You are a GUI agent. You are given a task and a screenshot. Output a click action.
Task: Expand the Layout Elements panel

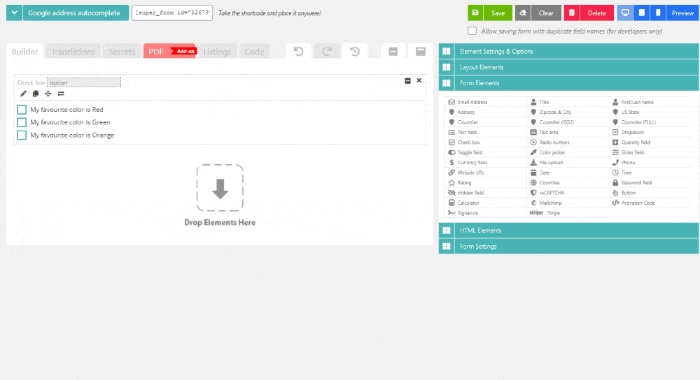pos(569,67)
